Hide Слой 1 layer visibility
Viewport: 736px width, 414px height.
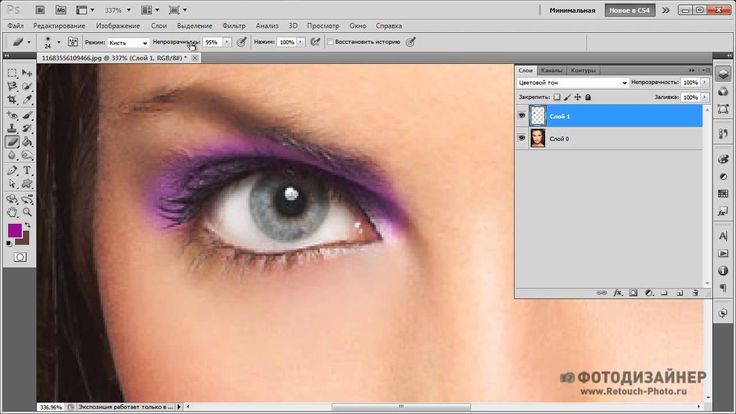tap(521, 115)
